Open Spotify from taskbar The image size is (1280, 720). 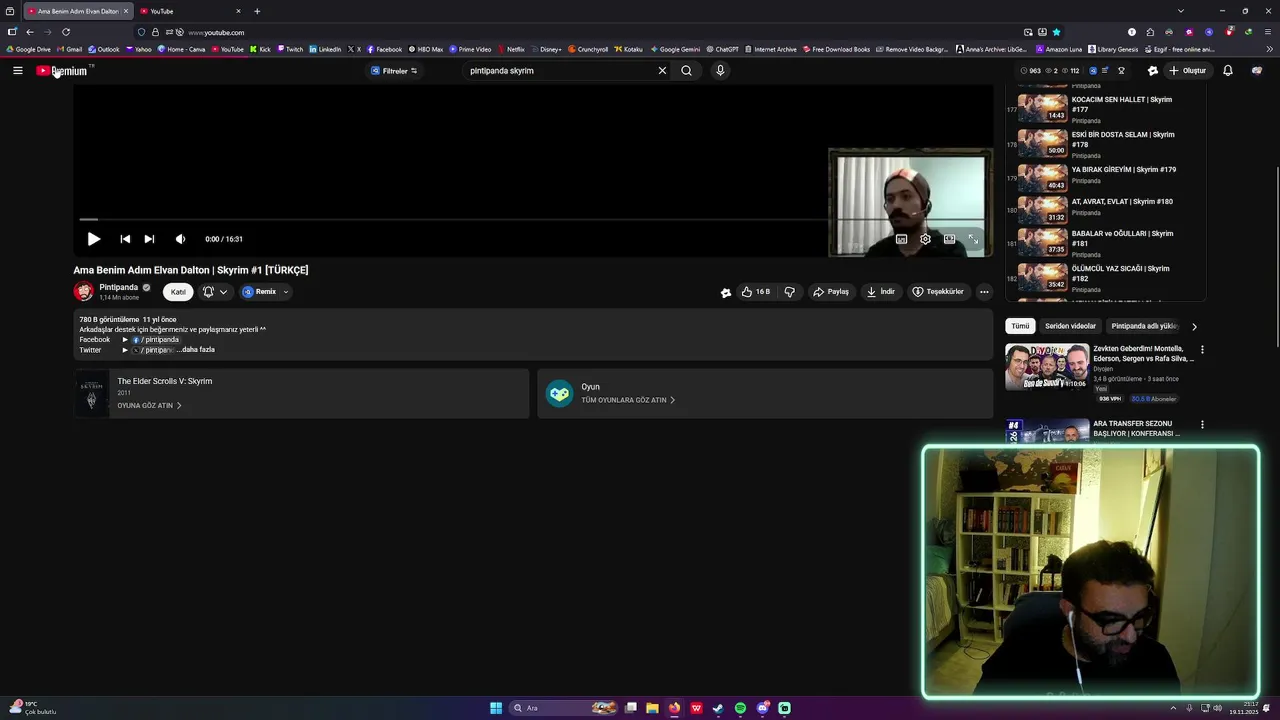coord(740,708)
